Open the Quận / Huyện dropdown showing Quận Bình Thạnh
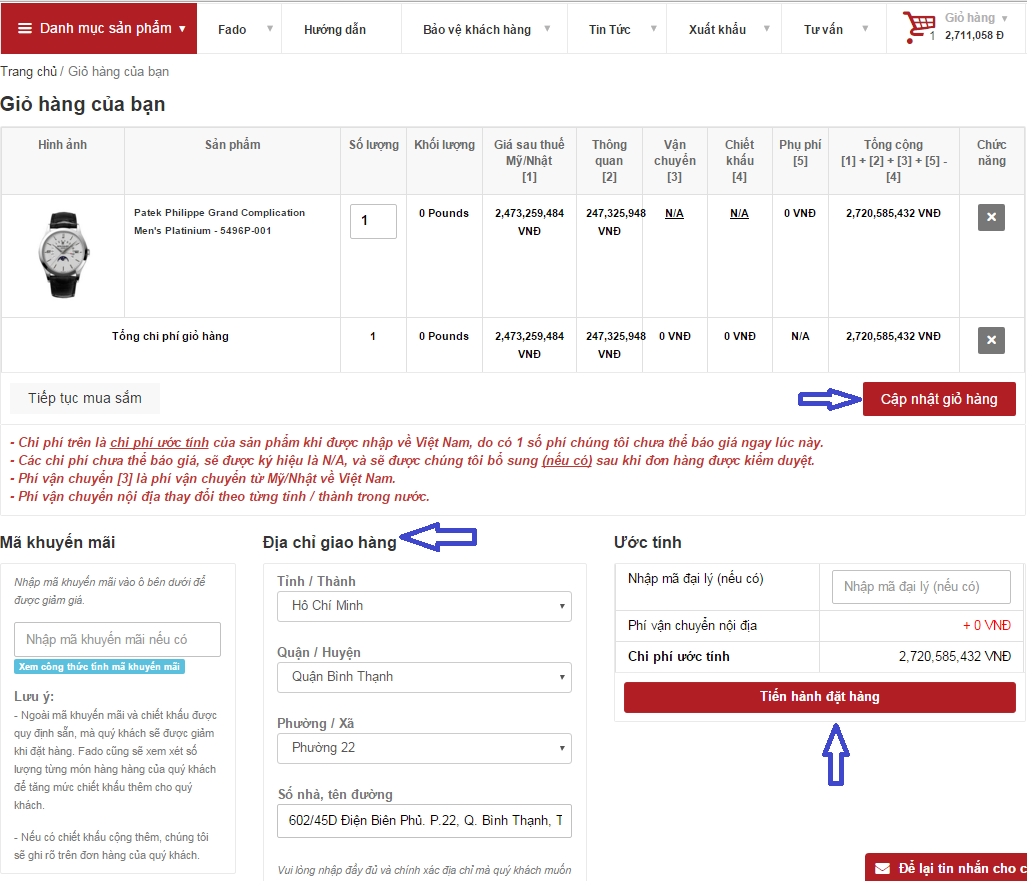 point(424,677)
